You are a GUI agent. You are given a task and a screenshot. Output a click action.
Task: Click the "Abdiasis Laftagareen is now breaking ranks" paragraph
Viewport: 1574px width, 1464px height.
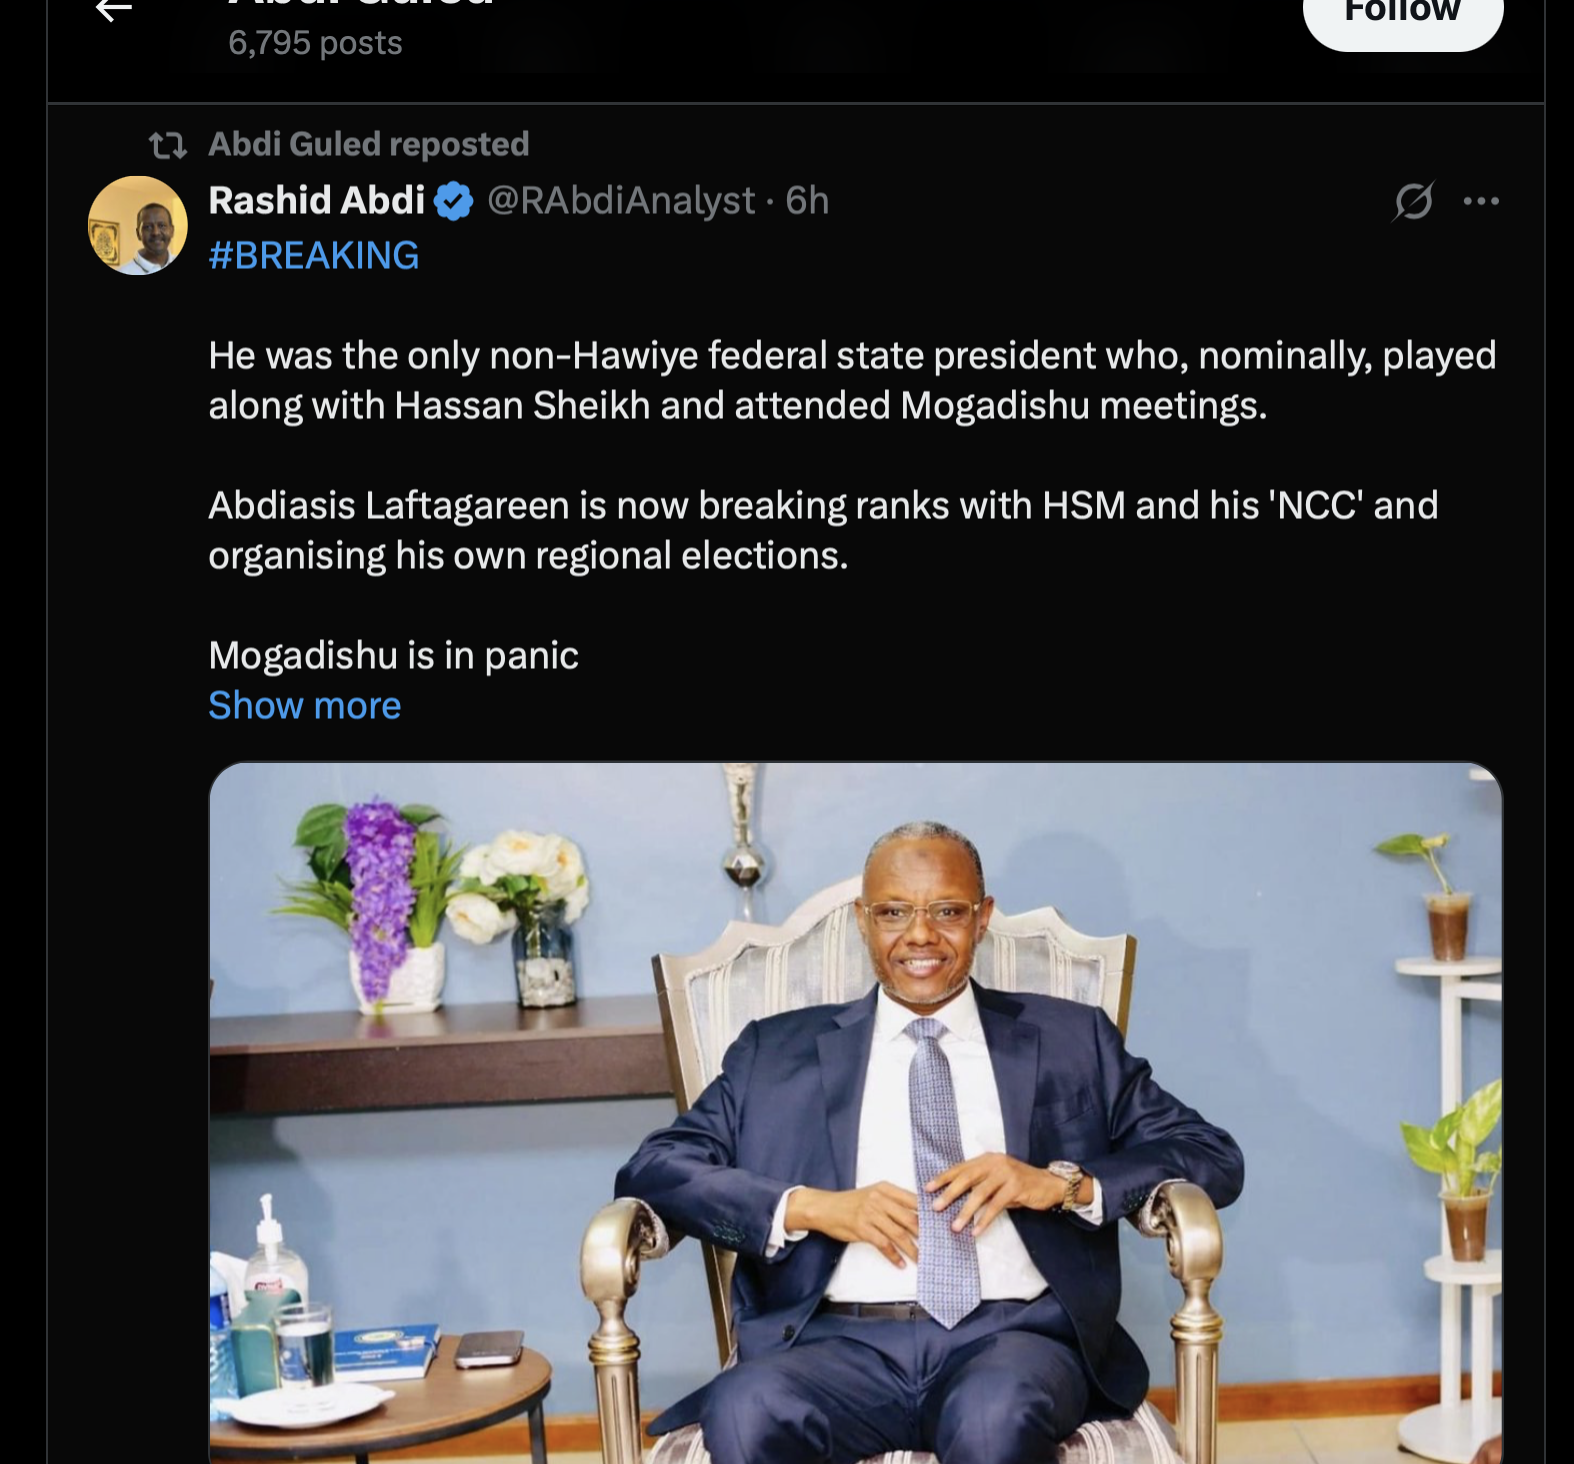tap(822, 506)
